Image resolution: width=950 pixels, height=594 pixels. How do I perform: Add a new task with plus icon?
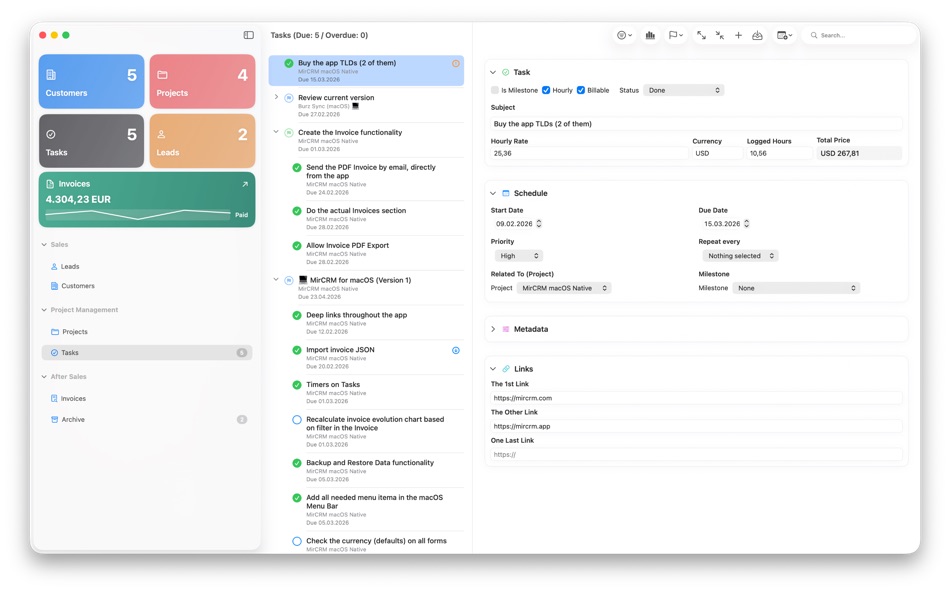[739, 35]
